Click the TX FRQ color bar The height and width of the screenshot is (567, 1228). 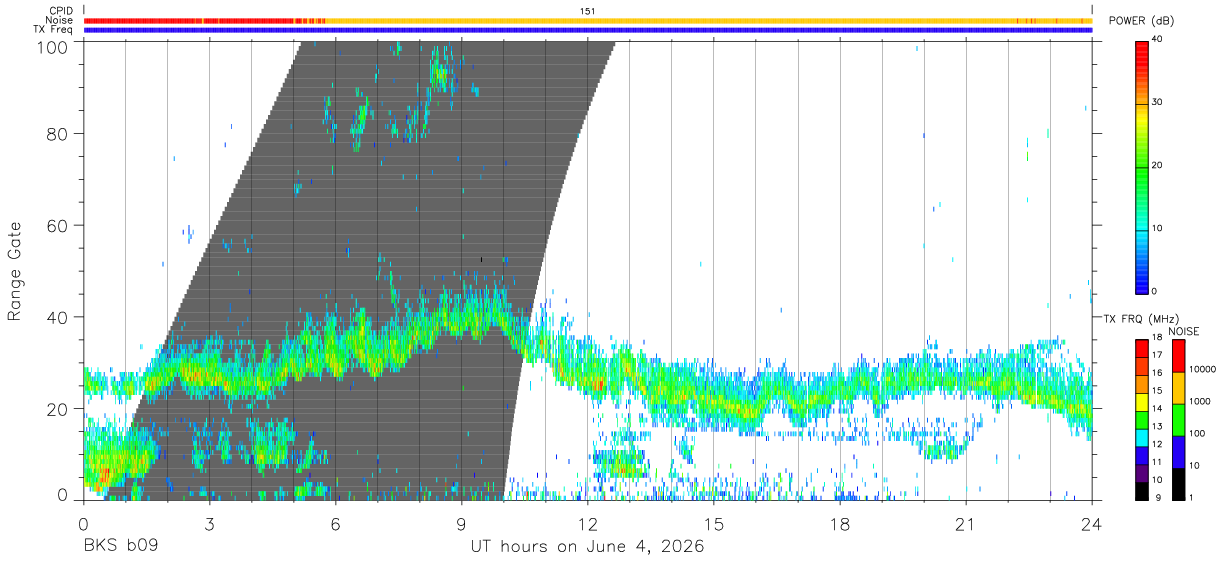1141,419
